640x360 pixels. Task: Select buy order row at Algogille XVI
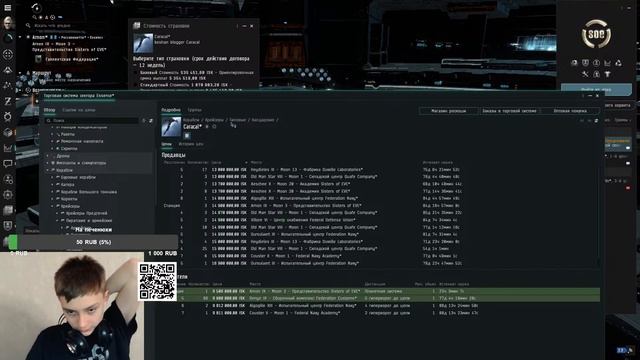pyautogui.click(x=388, y=305)
